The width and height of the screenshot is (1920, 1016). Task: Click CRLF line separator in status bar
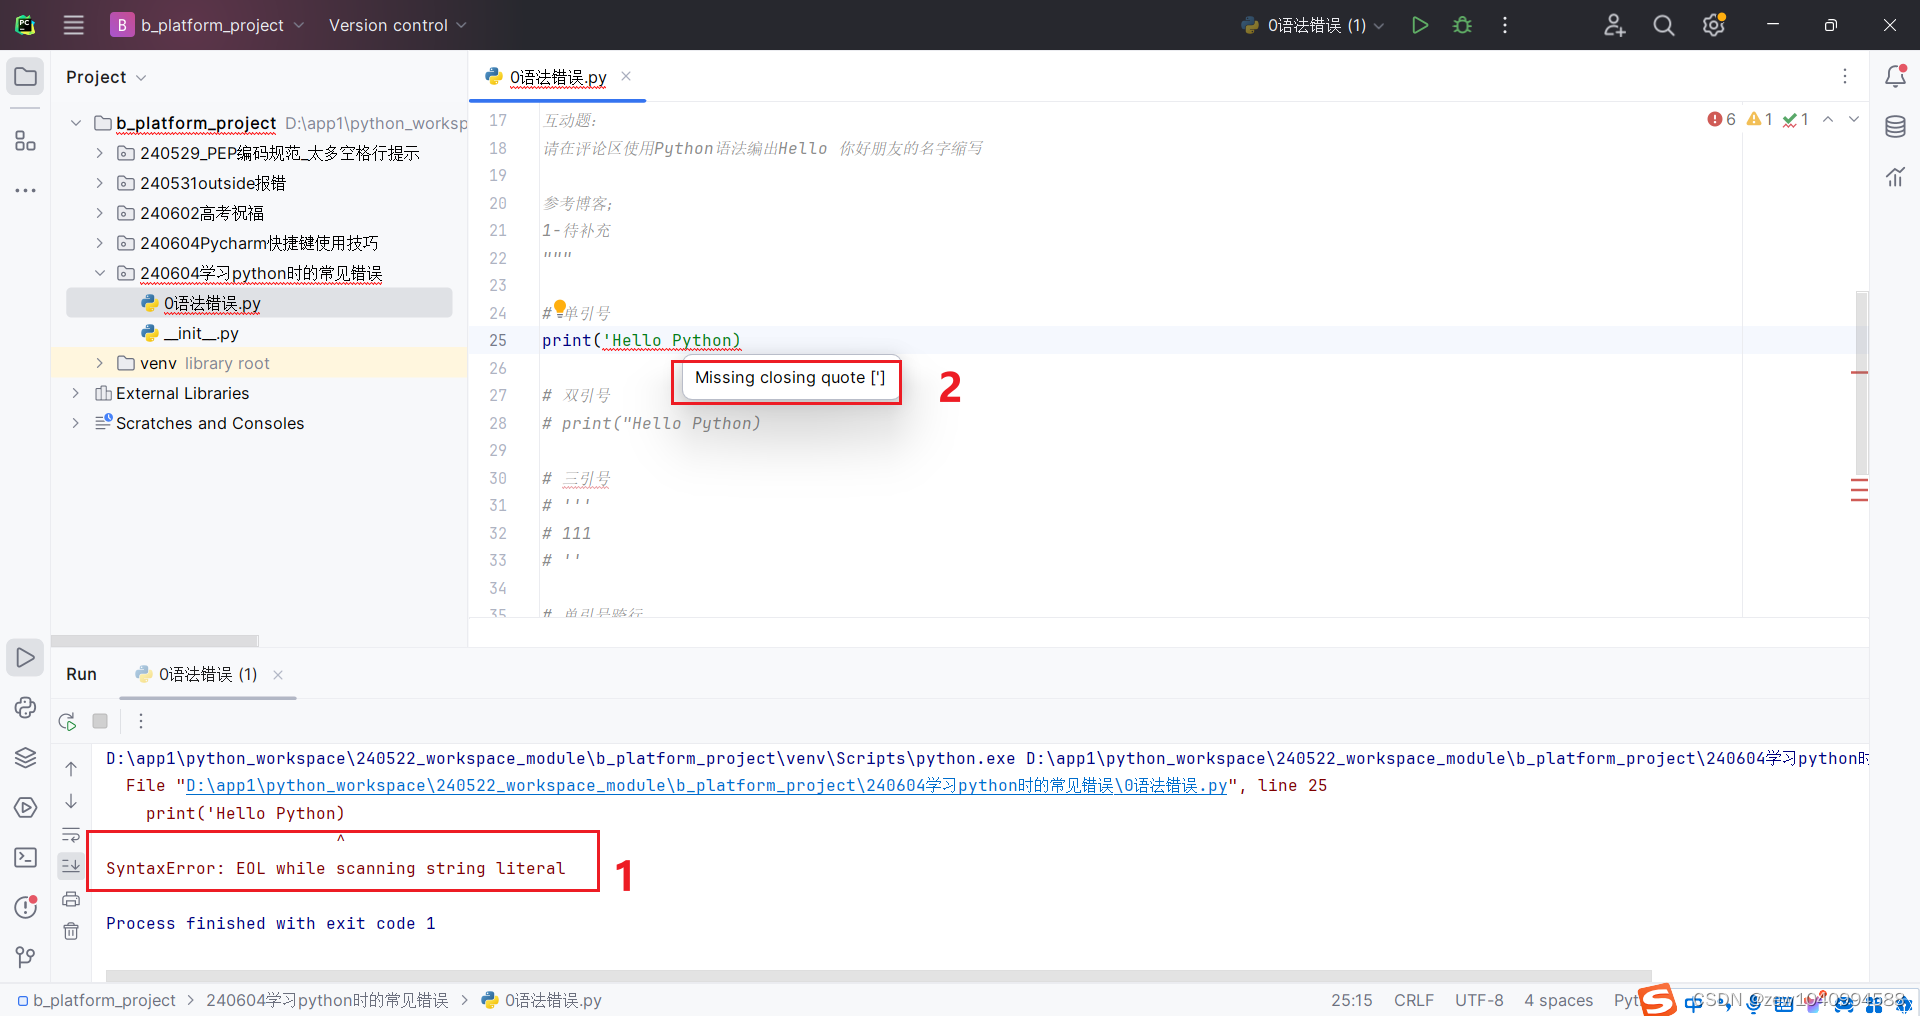(x=1414, y=1000)
